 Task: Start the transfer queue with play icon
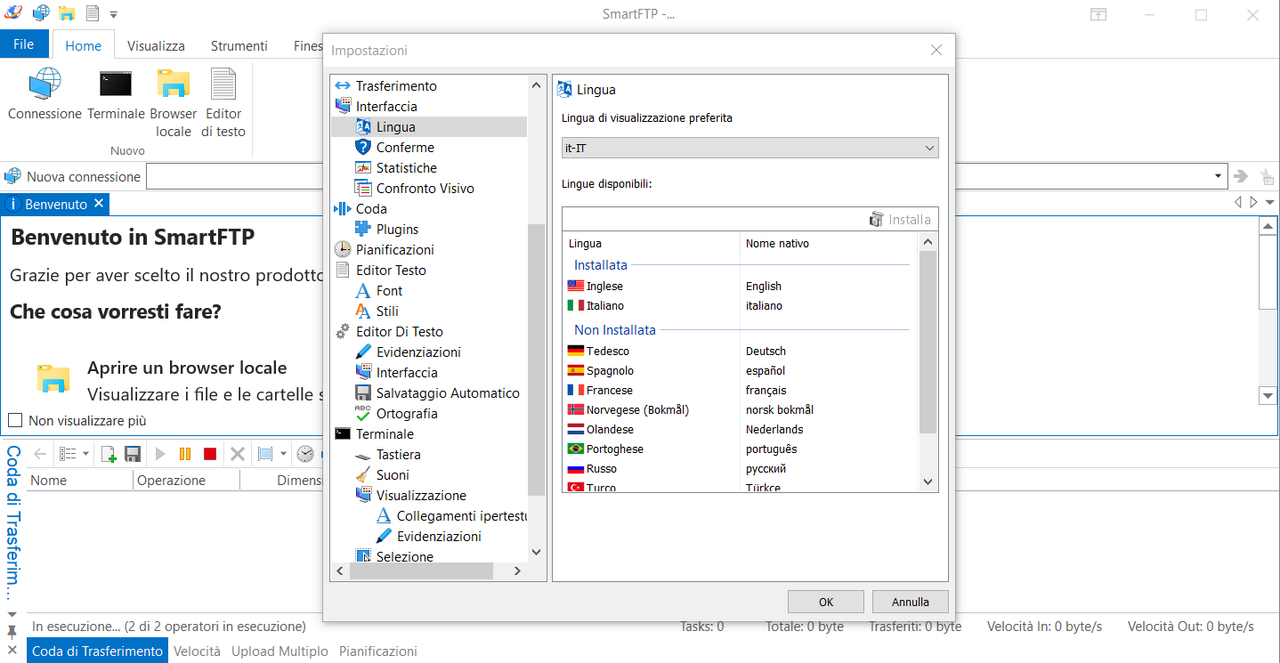coord(160,454)
